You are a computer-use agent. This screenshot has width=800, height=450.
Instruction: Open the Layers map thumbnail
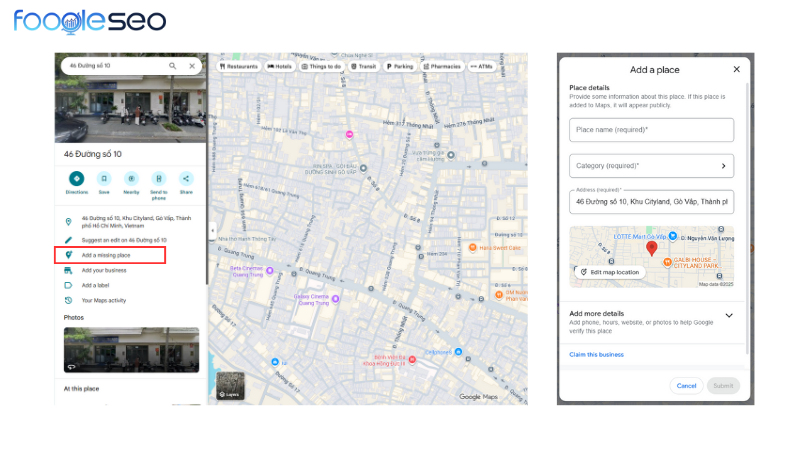coord(230,386)
